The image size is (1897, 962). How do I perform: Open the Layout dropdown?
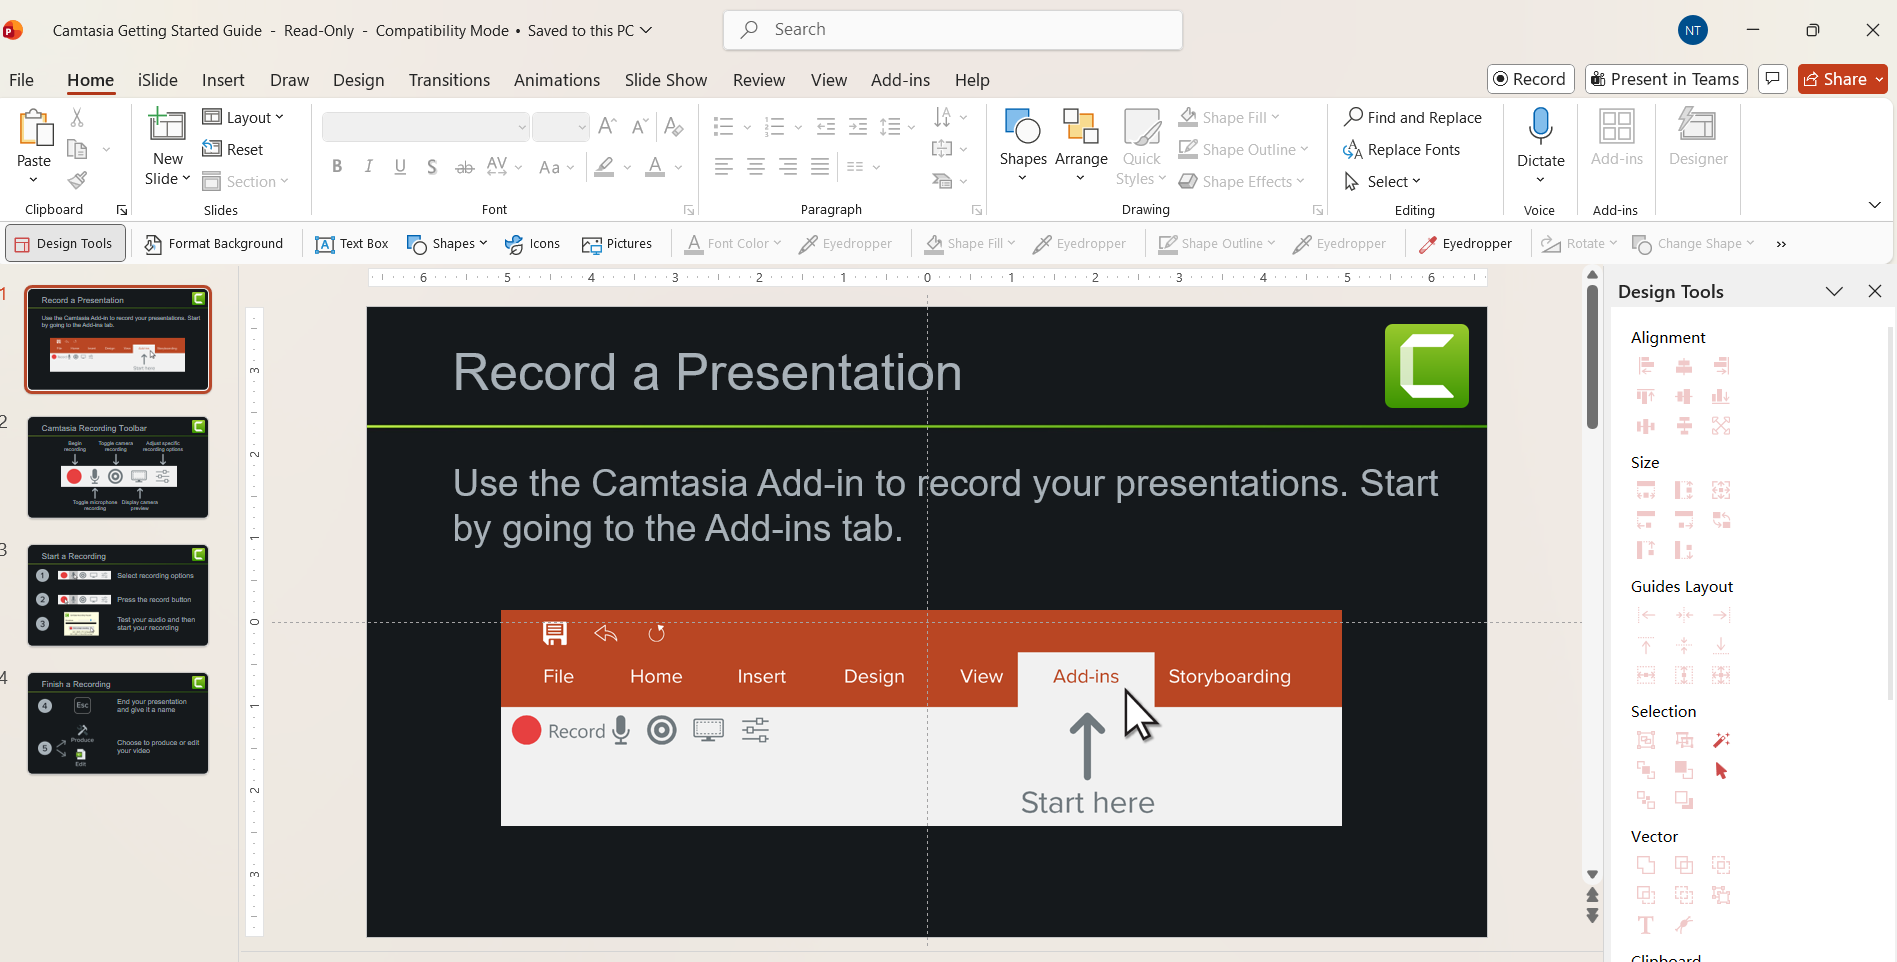point(243,118)
